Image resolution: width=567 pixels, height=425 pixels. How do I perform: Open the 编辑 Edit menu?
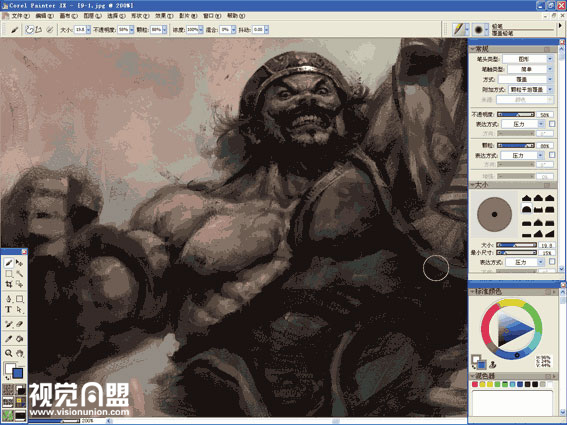pos(44,16)
